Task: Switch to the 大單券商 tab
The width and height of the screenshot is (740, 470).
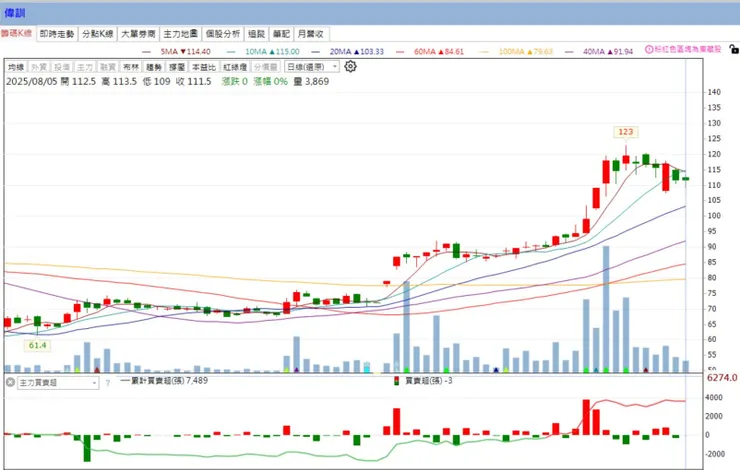Action: coord(138,34)
